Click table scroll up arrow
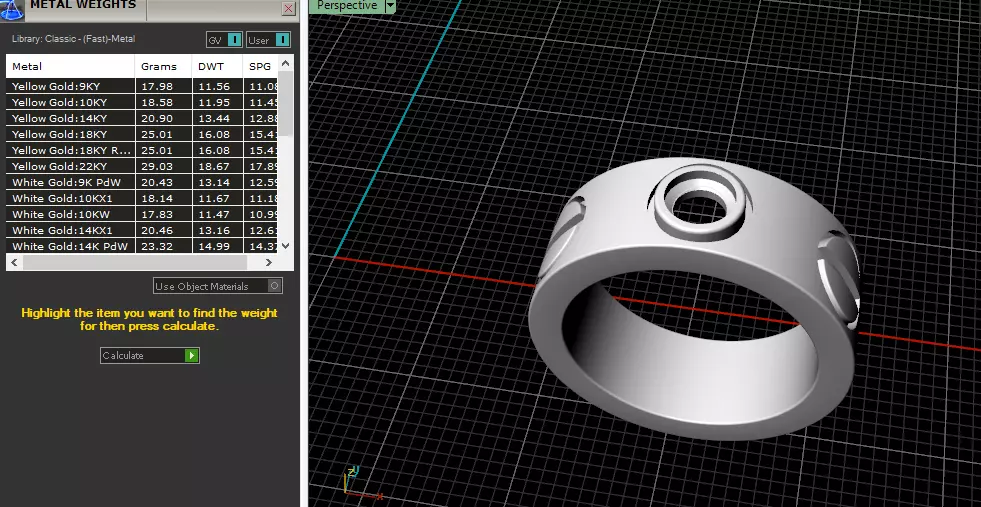Image resolution: width=981 pixels, height=507 pixels. pos(285,63)
